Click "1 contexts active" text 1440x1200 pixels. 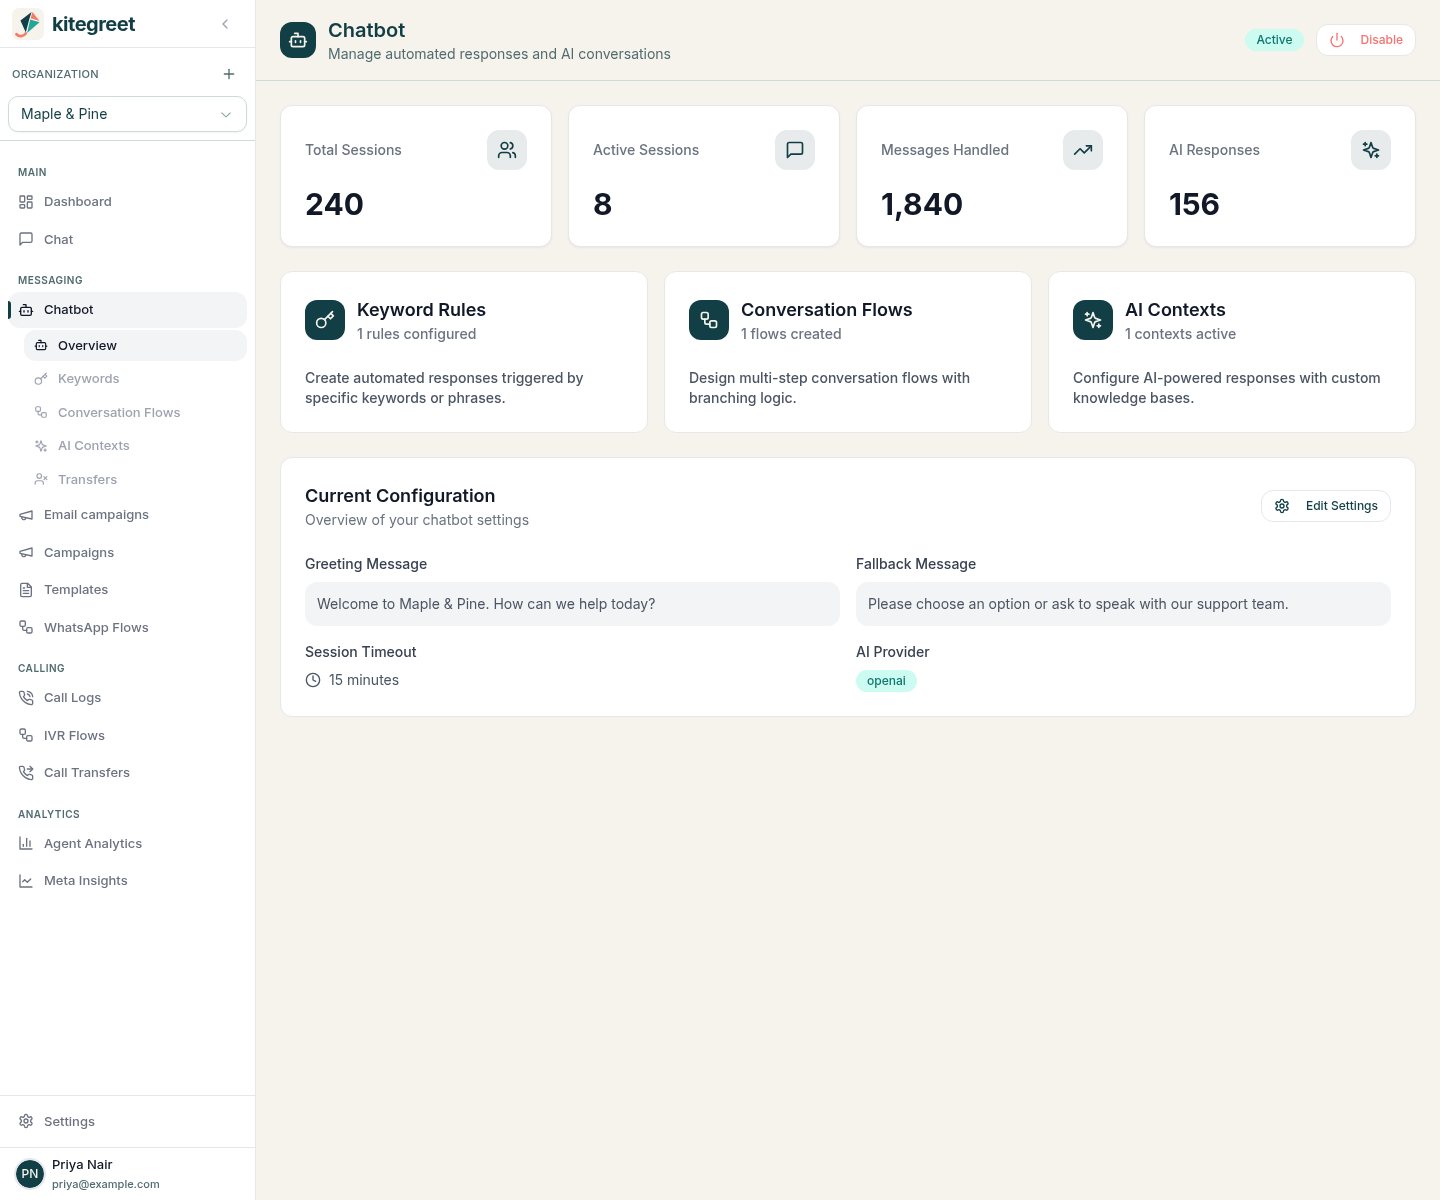pos(1180,334)
